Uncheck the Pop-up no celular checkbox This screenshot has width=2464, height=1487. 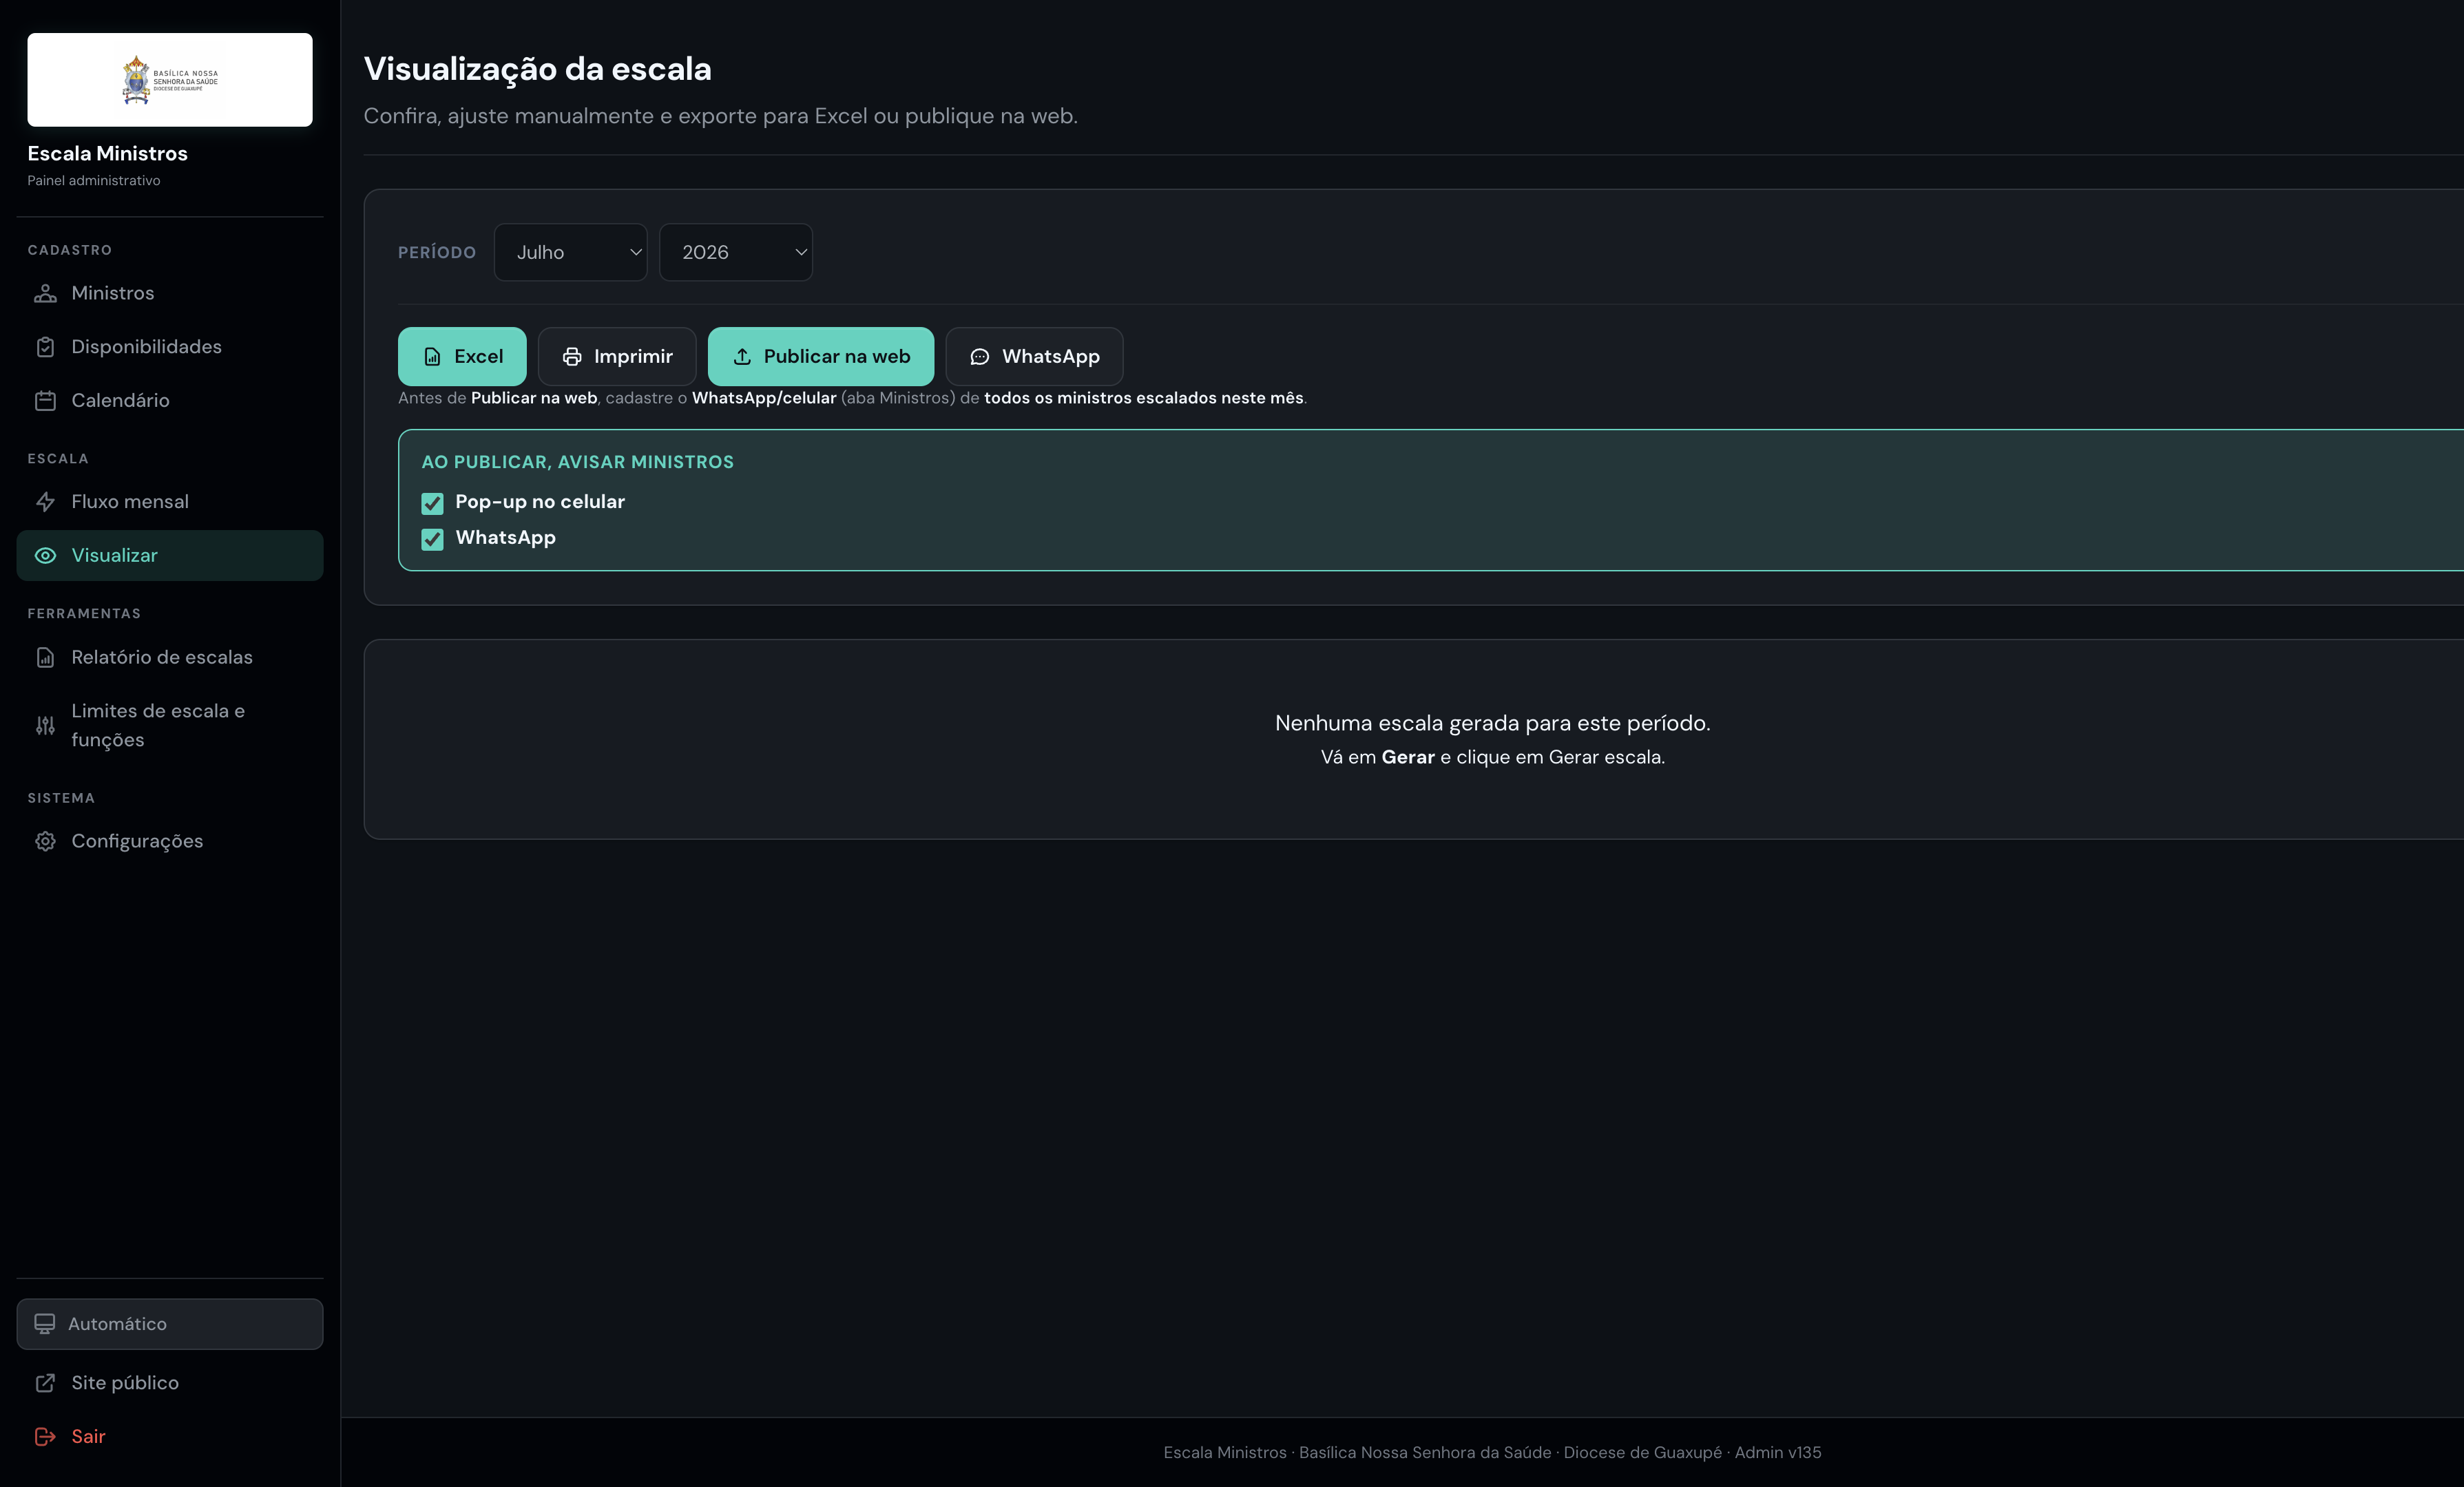click(432, 503)
